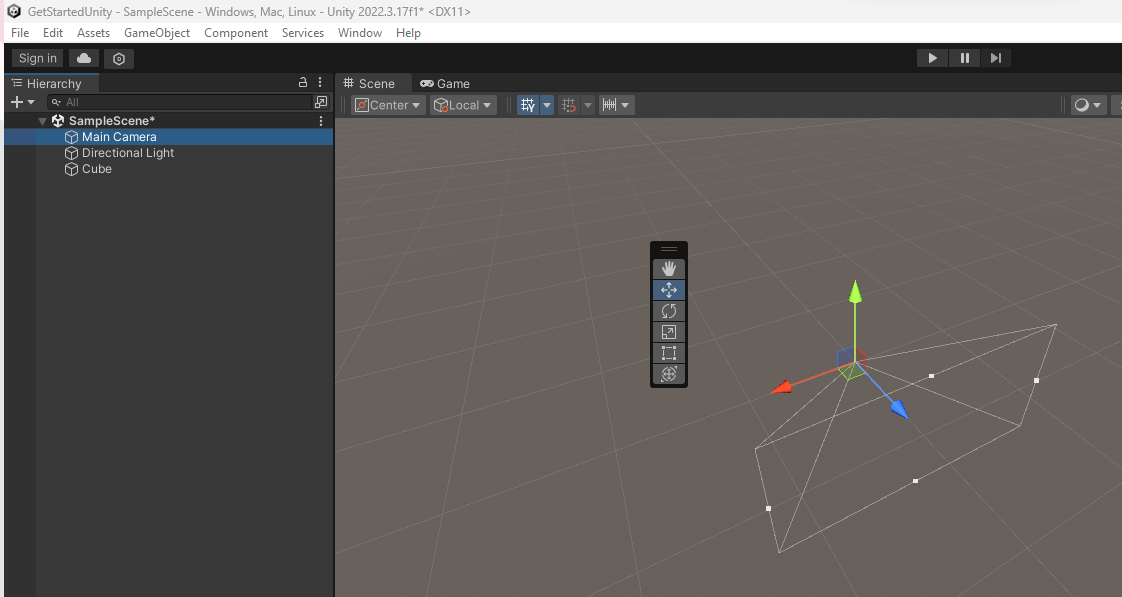Image resolution: width=1122 pixels, height=597 pixels.
Task: Select the Move tool
Action: pyautogui.click(x=669, y=290)
